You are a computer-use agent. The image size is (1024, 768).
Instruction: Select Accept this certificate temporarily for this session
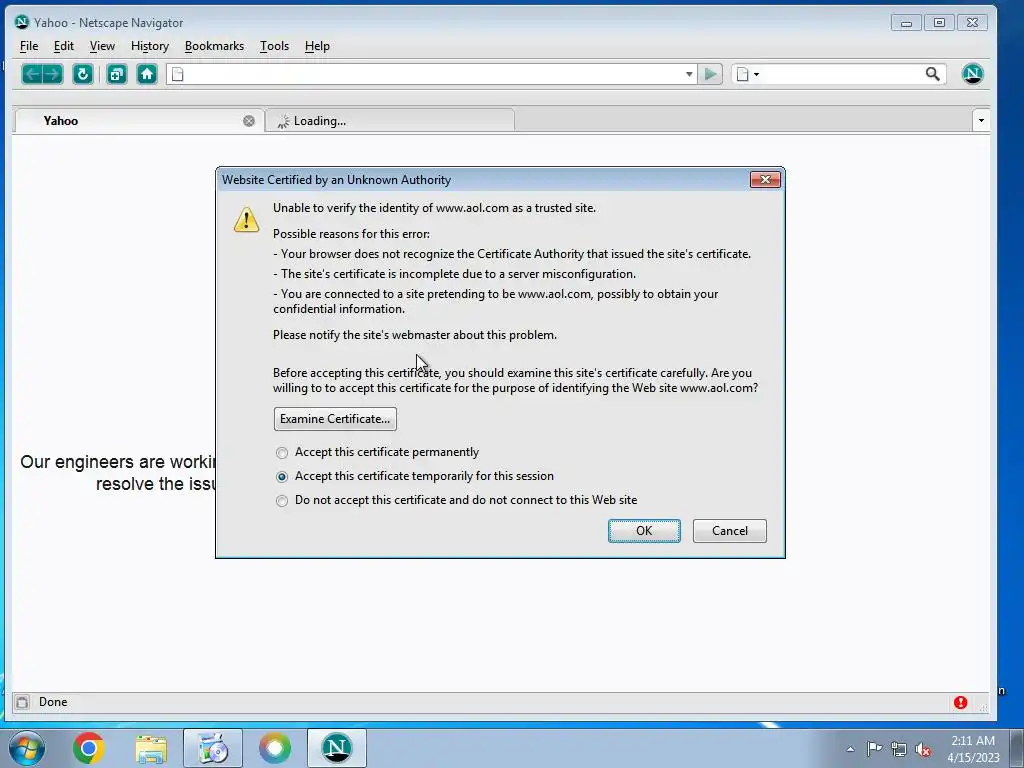point(281,477)
